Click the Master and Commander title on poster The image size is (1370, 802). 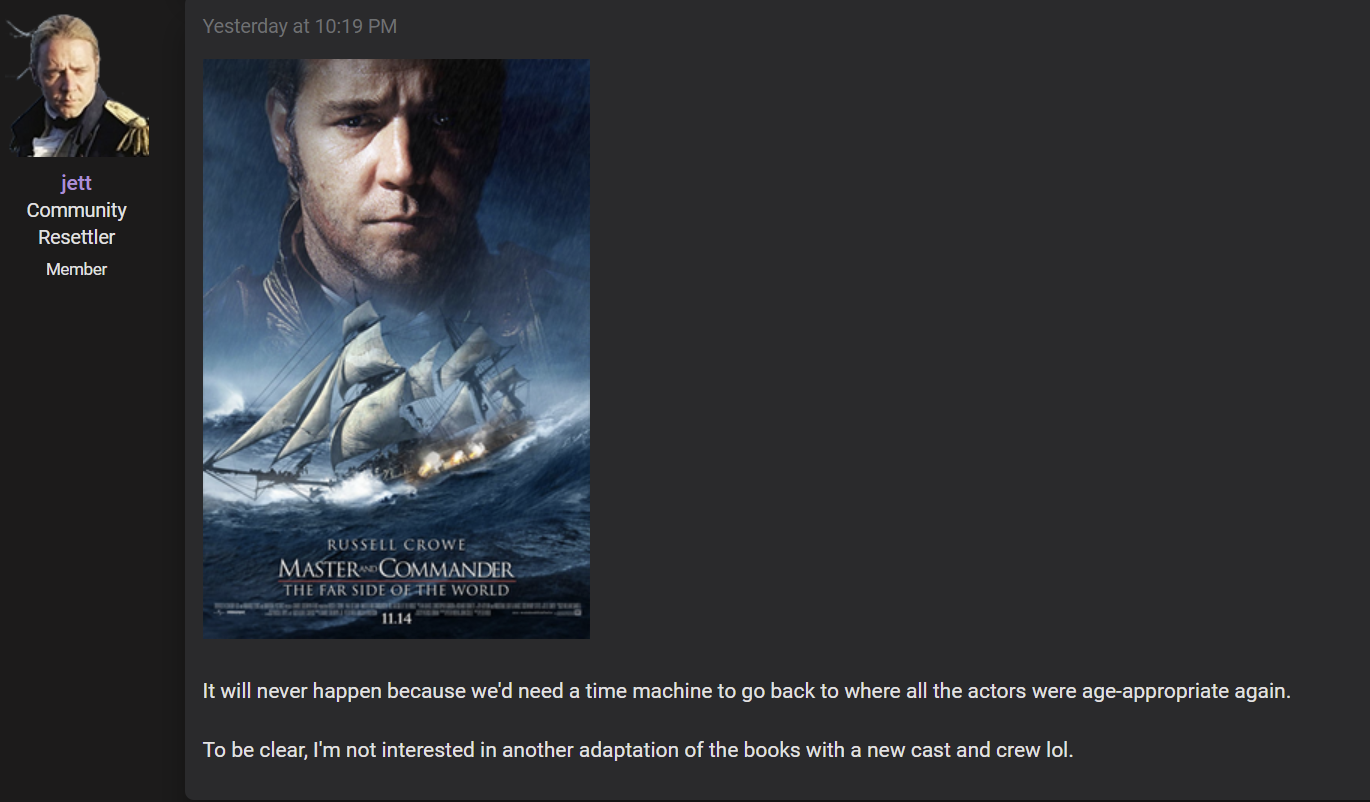396,569
